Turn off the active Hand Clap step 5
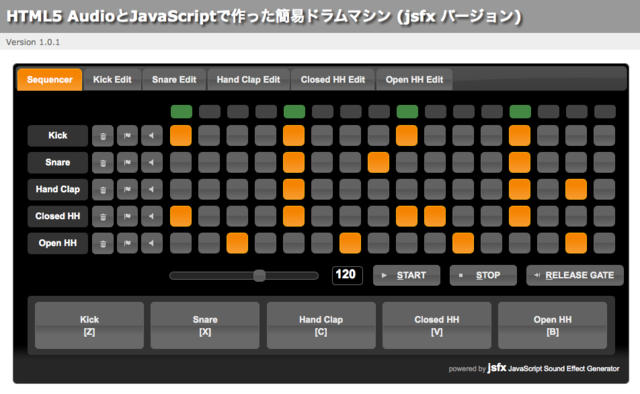Viewport: 640px width, 394px height. pyautogui.click(x=294, y=189)
